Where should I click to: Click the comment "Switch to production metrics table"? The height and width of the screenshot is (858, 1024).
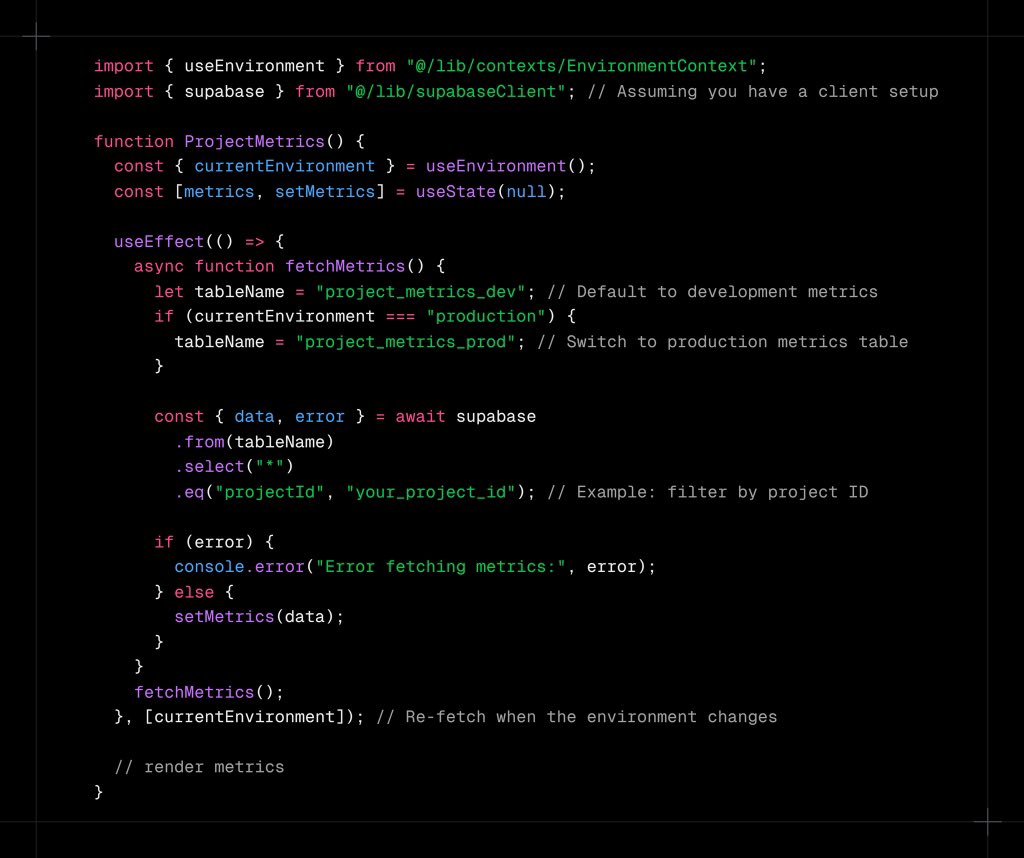(722, 342)
